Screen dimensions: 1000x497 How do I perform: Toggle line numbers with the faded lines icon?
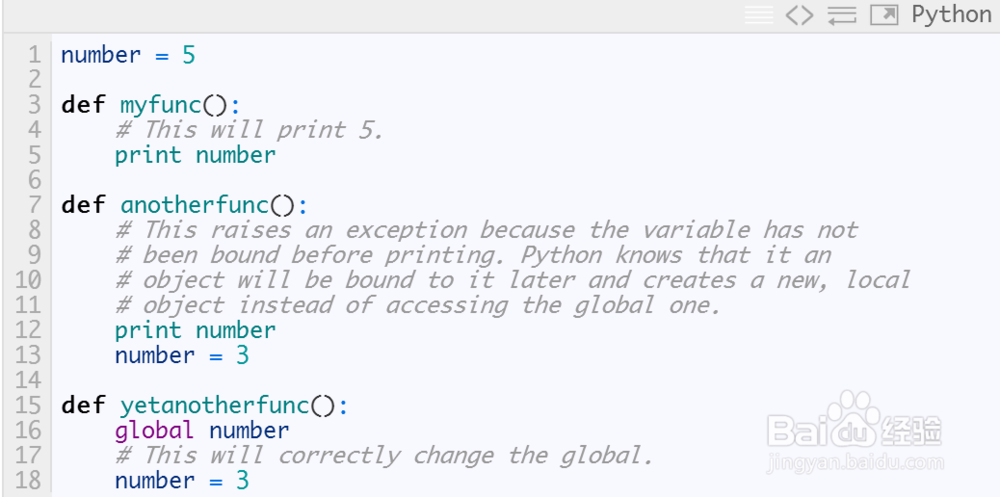tap(760, 15)
